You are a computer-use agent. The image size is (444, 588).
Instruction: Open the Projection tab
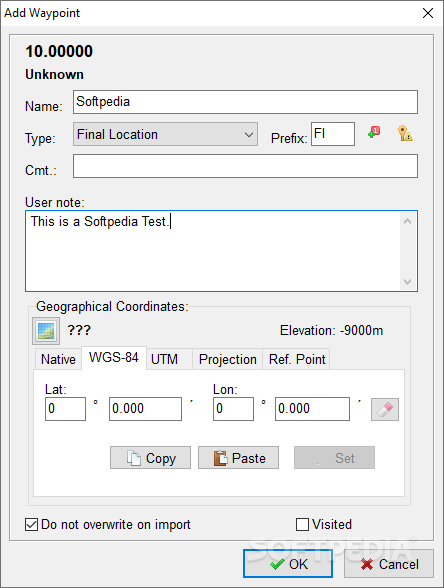(228, 359)
